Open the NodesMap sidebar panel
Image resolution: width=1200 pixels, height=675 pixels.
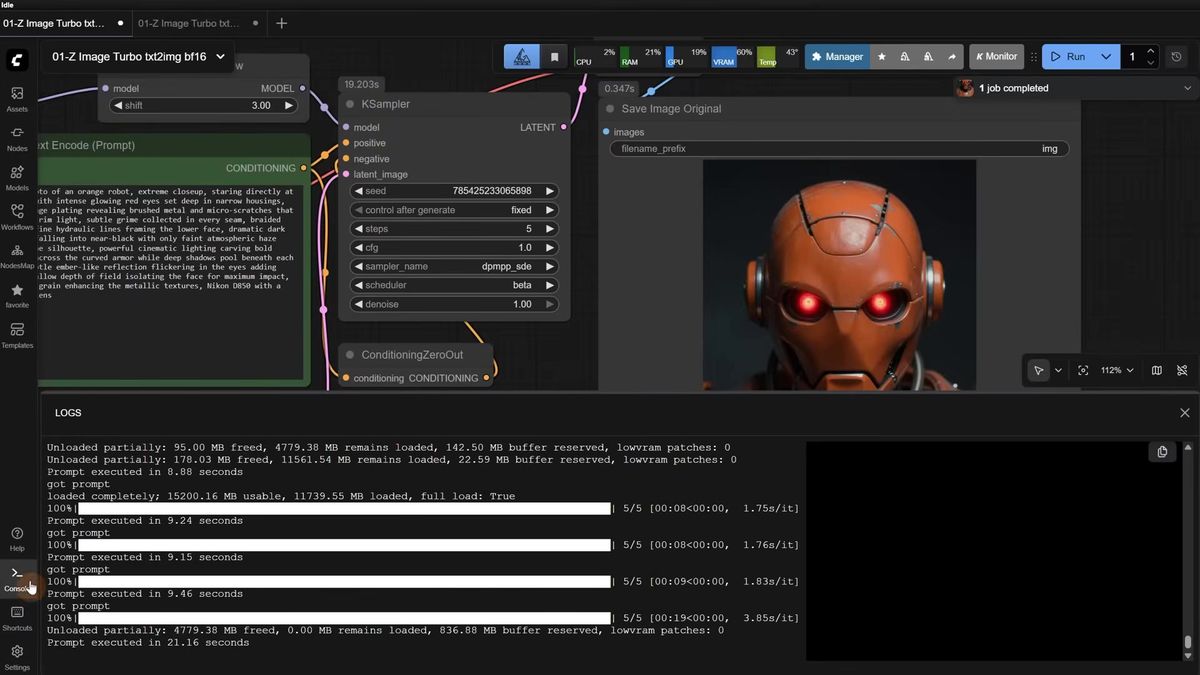pyautogui.click(x=17, y=256)
